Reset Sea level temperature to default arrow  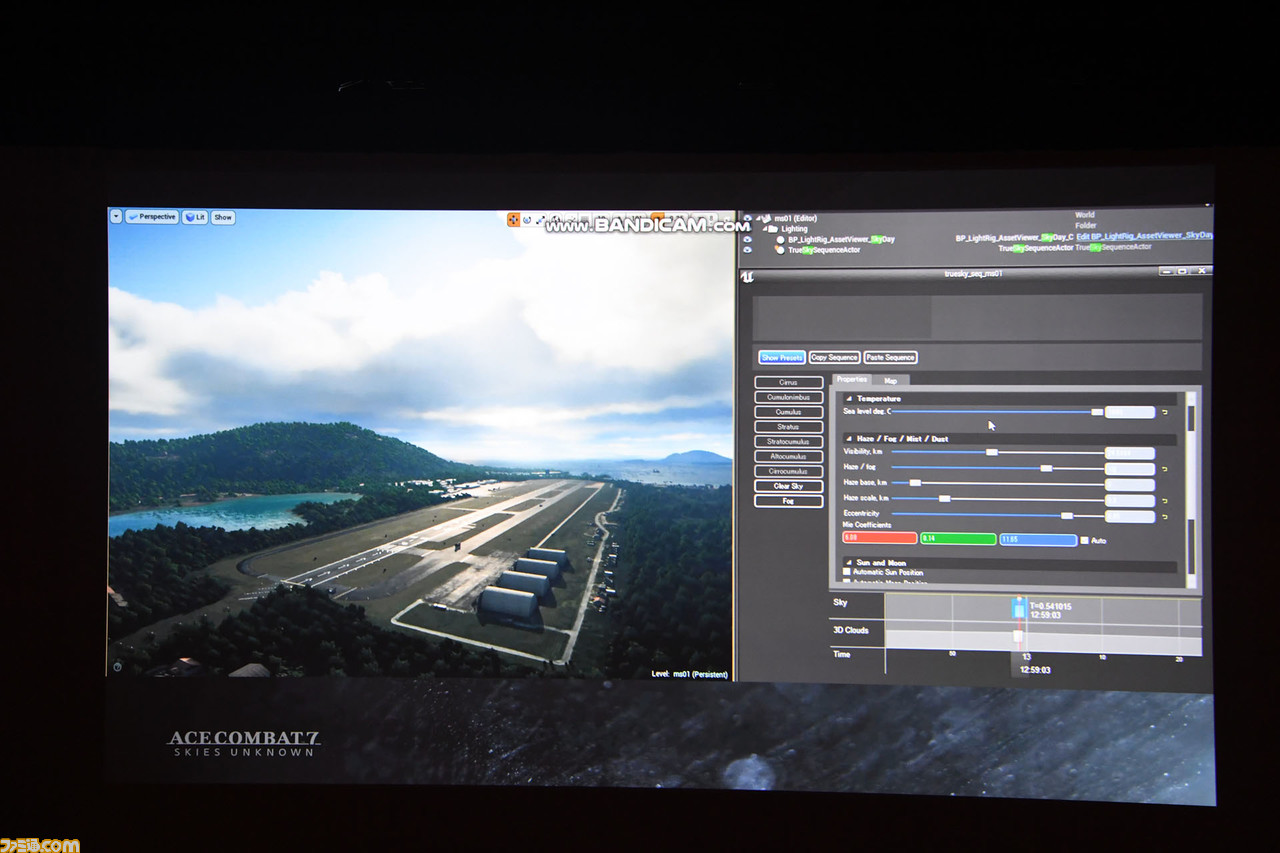point(1165,412)
